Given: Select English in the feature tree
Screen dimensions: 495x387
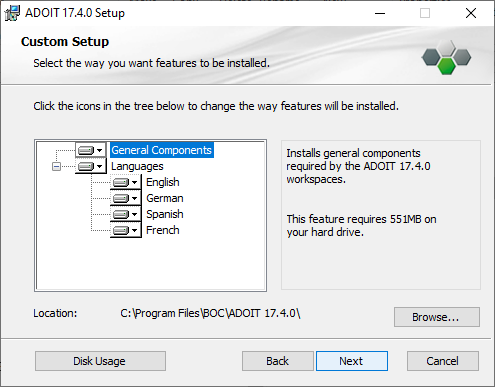Looking at the screenshot, I should tap(163, 182).
